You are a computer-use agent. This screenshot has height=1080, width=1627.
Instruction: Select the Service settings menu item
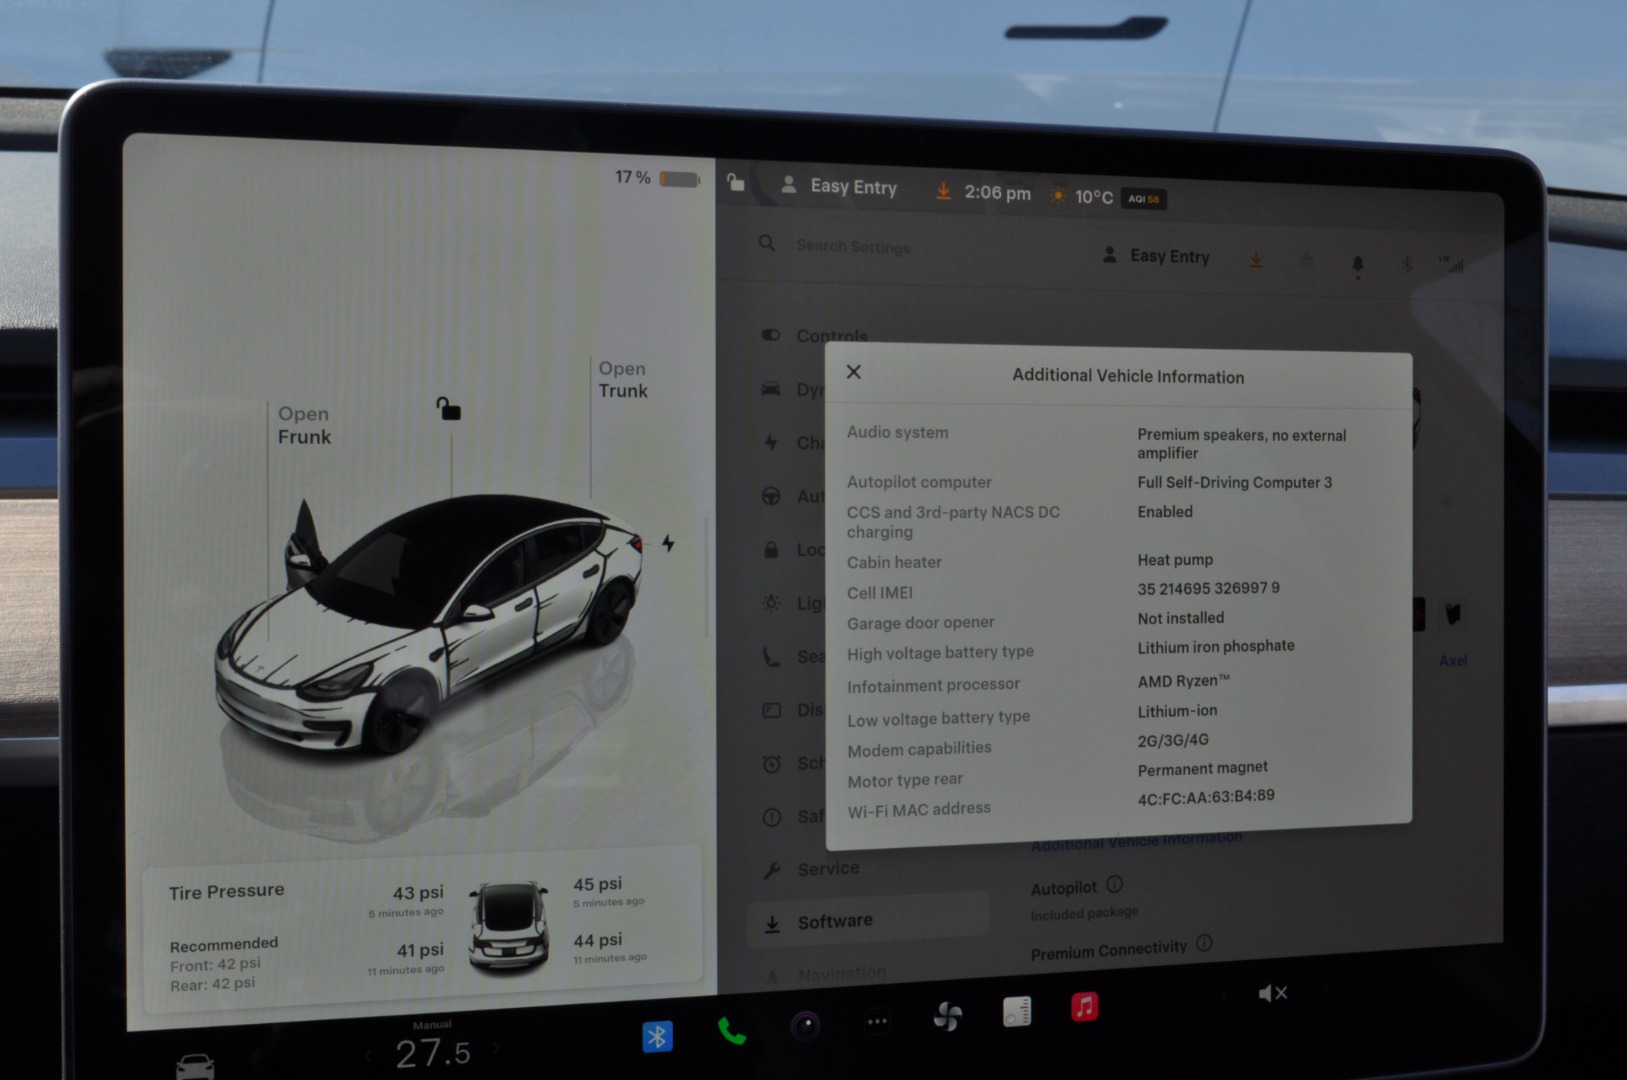827,868
